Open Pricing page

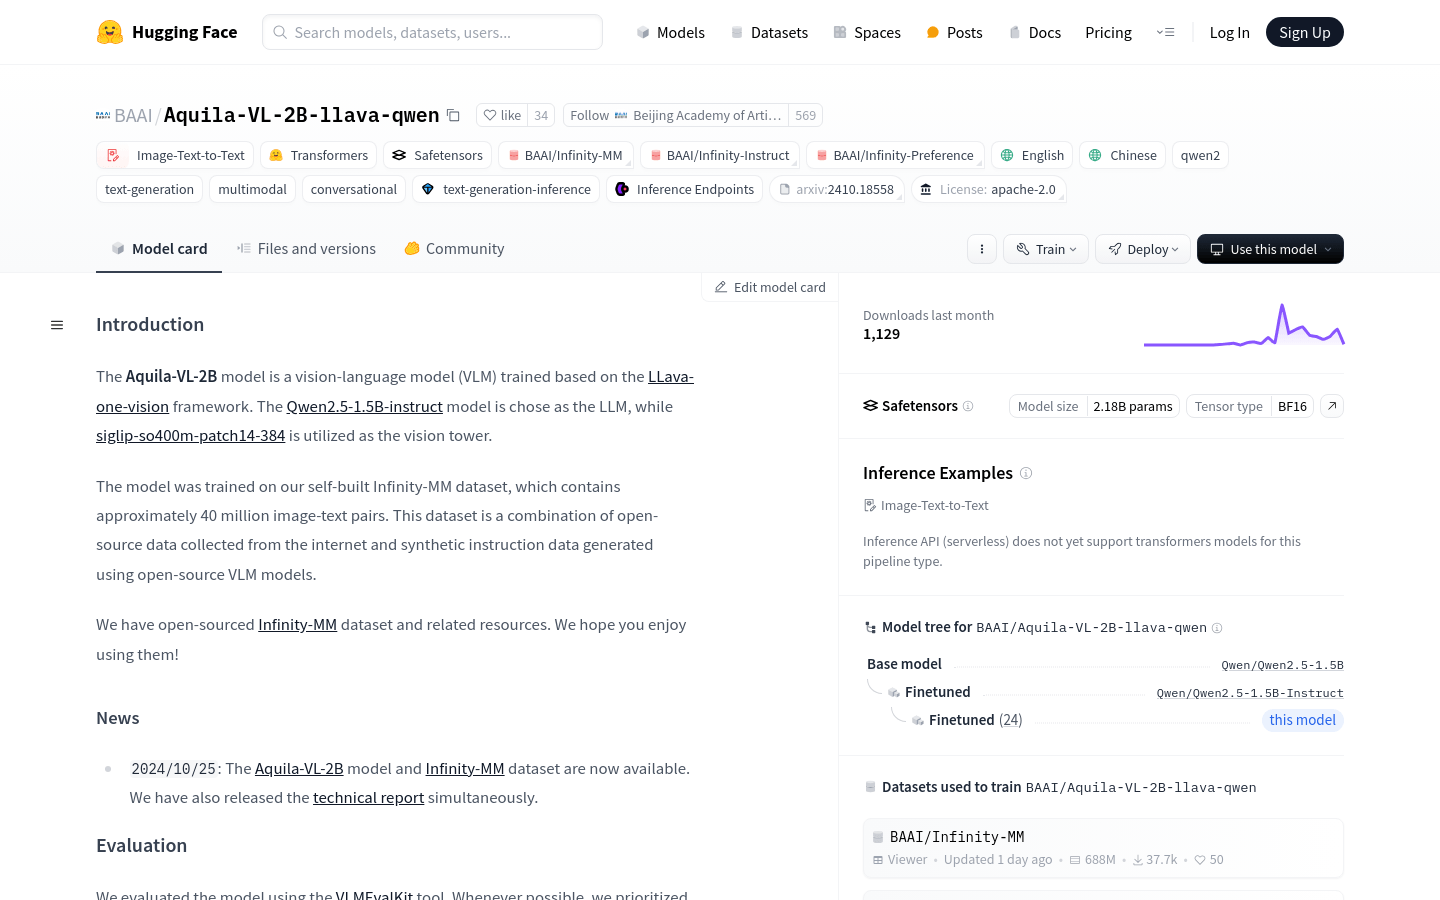tap(1108, 32)
